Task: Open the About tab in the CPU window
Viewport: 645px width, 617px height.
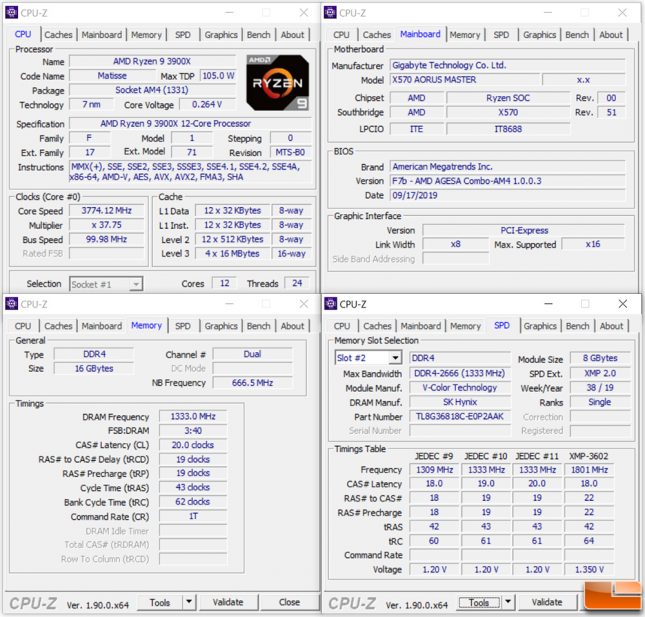Action: click(x=292, y=35)
